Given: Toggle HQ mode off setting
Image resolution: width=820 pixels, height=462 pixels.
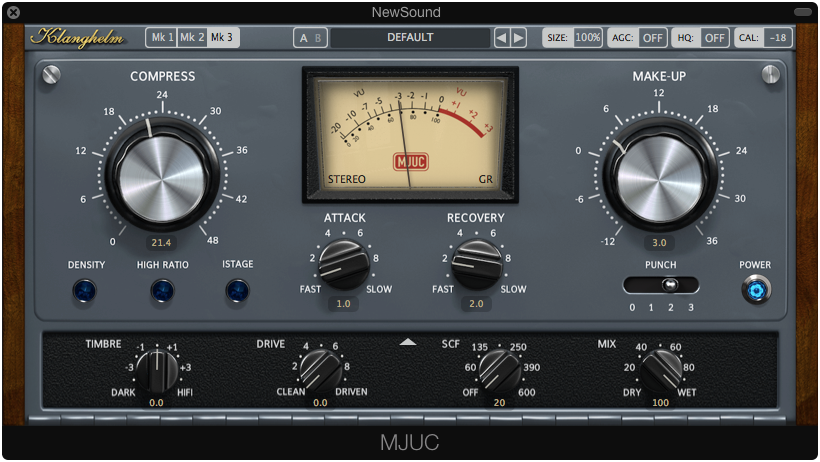Looking at the screenshot, I should point(700,38).
